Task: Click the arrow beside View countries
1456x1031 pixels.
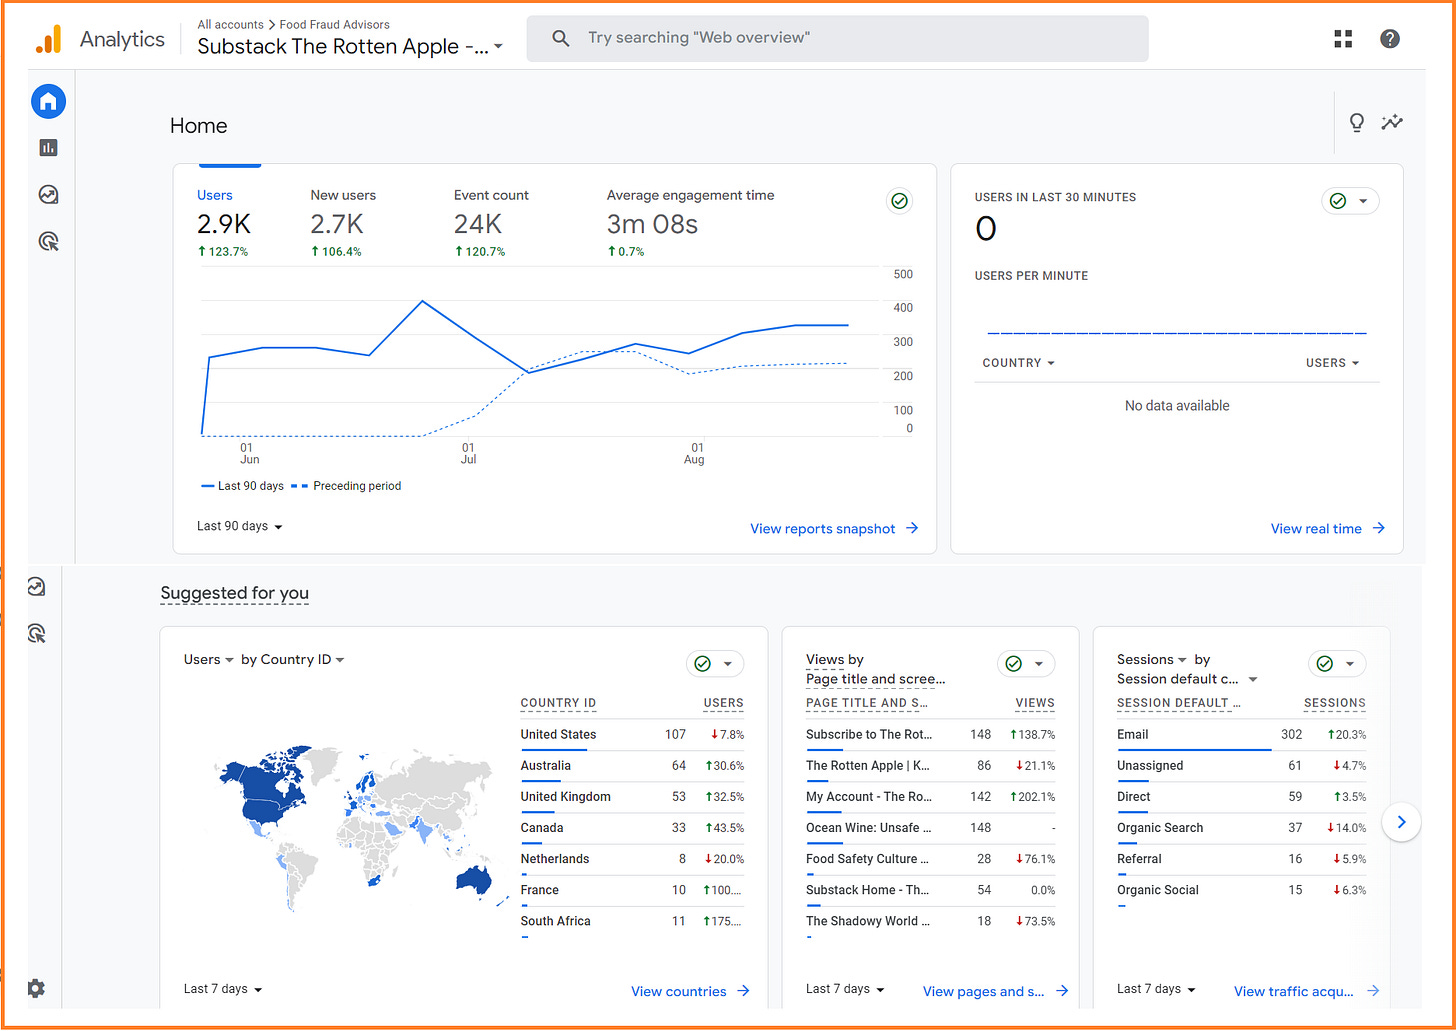Action: tap(743, 991)
